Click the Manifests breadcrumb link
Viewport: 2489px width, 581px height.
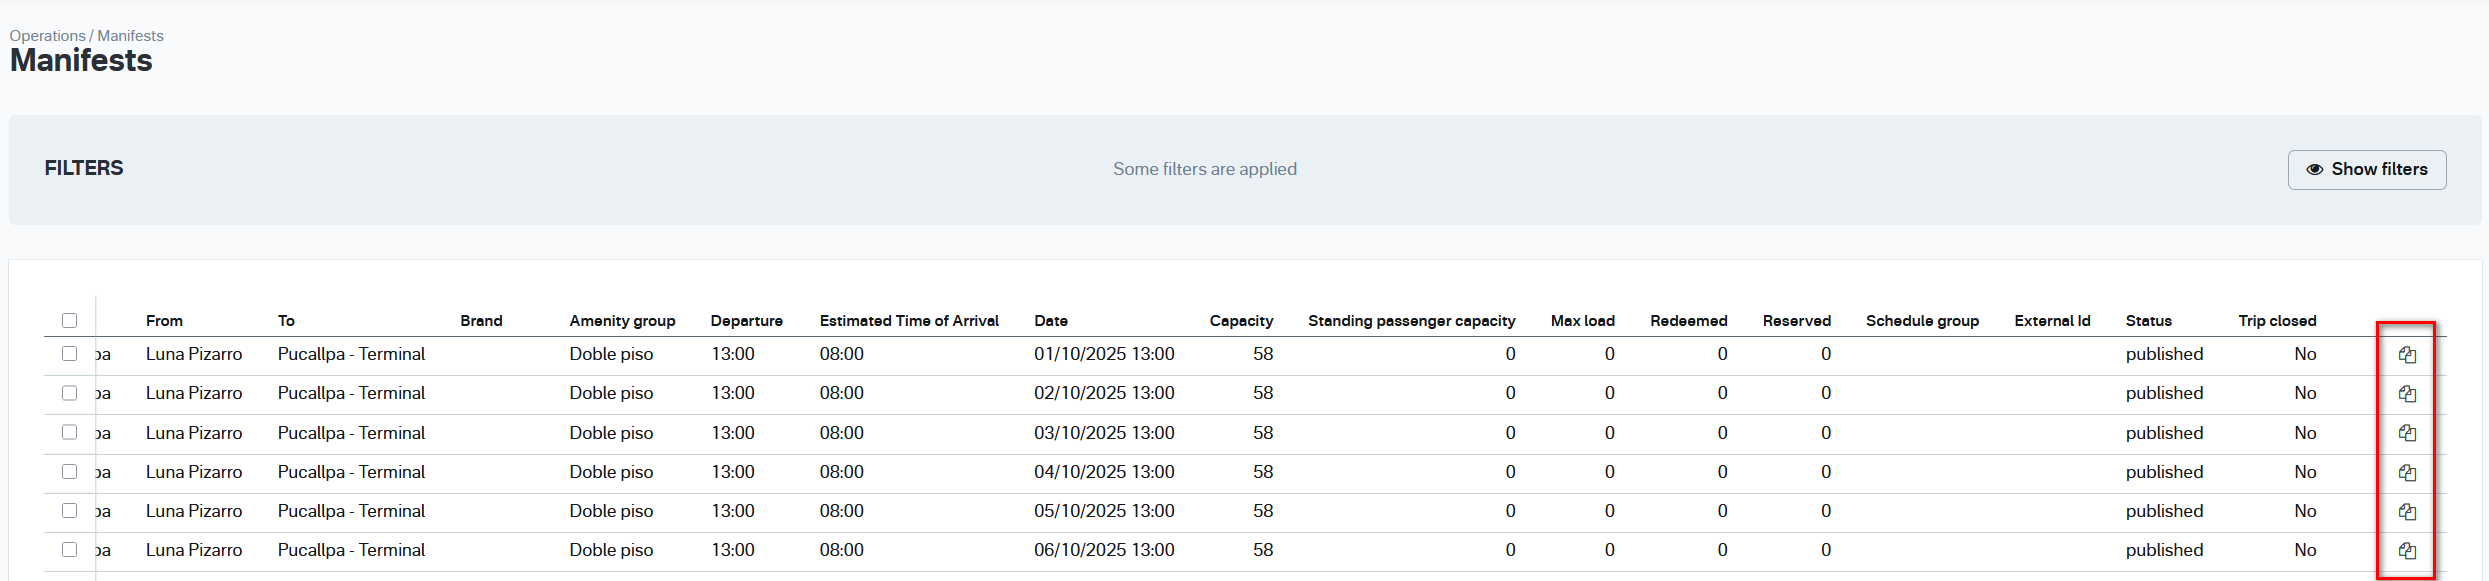pyautogui.click(x=130, y=36)
